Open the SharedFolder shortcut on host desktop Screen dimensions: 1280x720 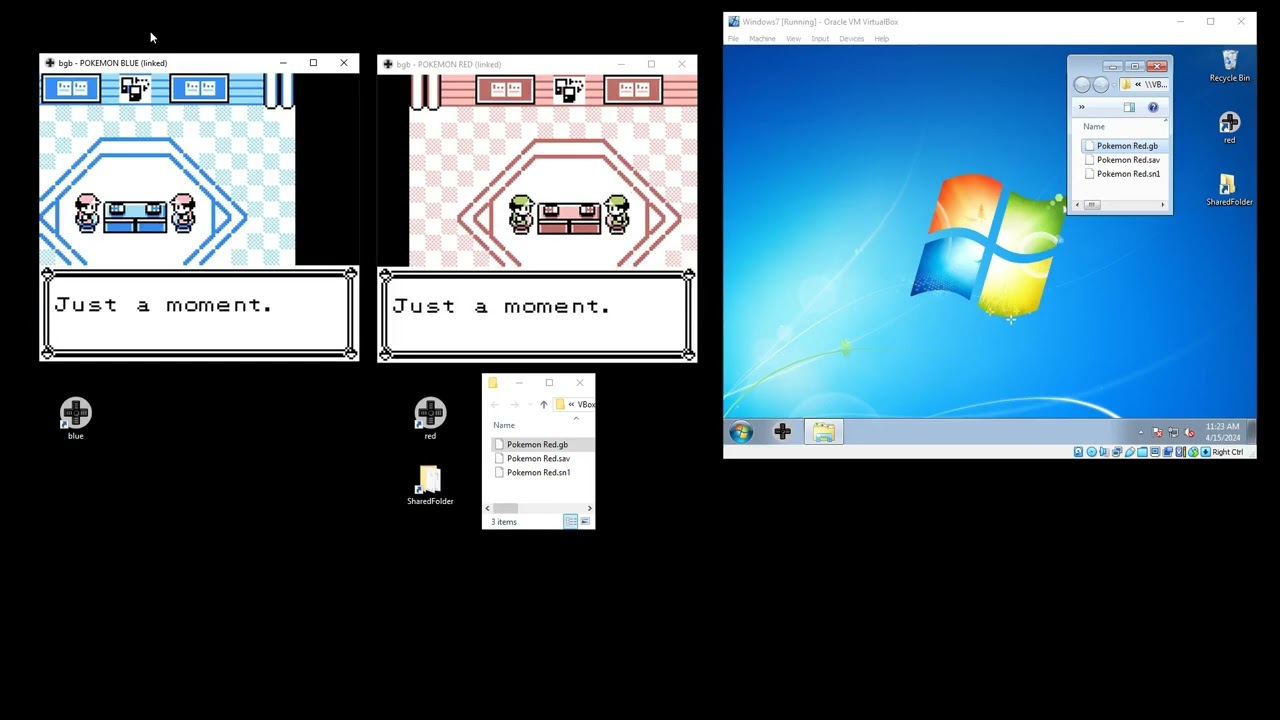[430, 486]
